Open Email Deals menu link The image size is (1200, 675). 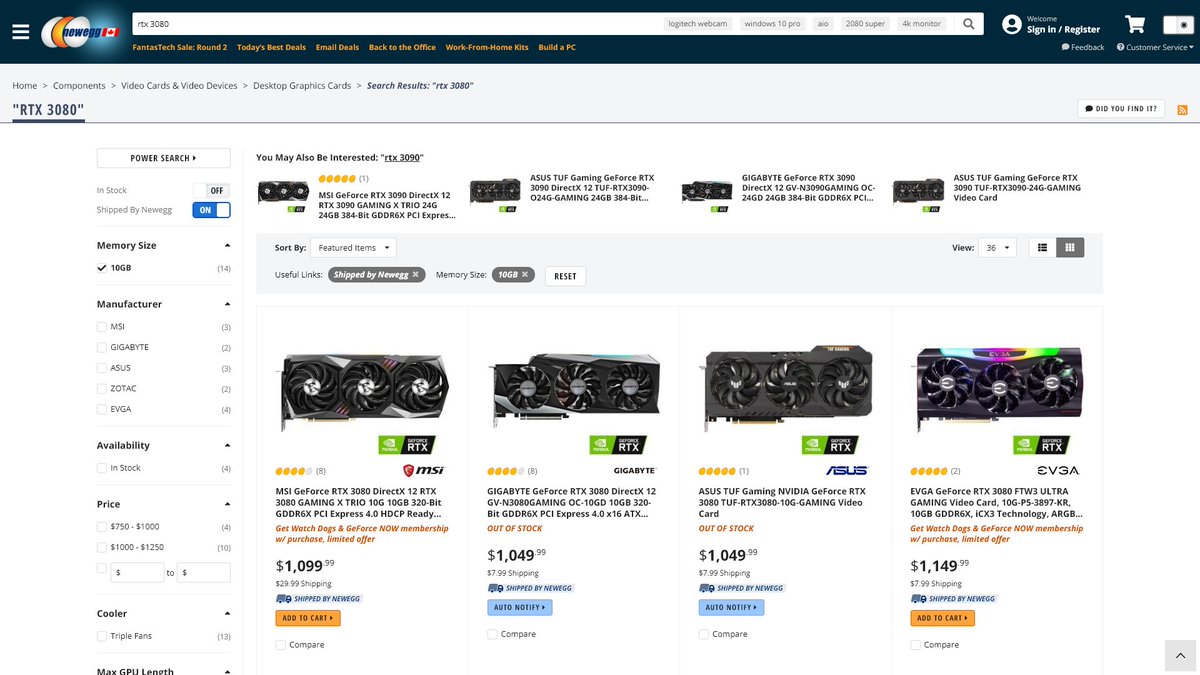click(337, 47)
